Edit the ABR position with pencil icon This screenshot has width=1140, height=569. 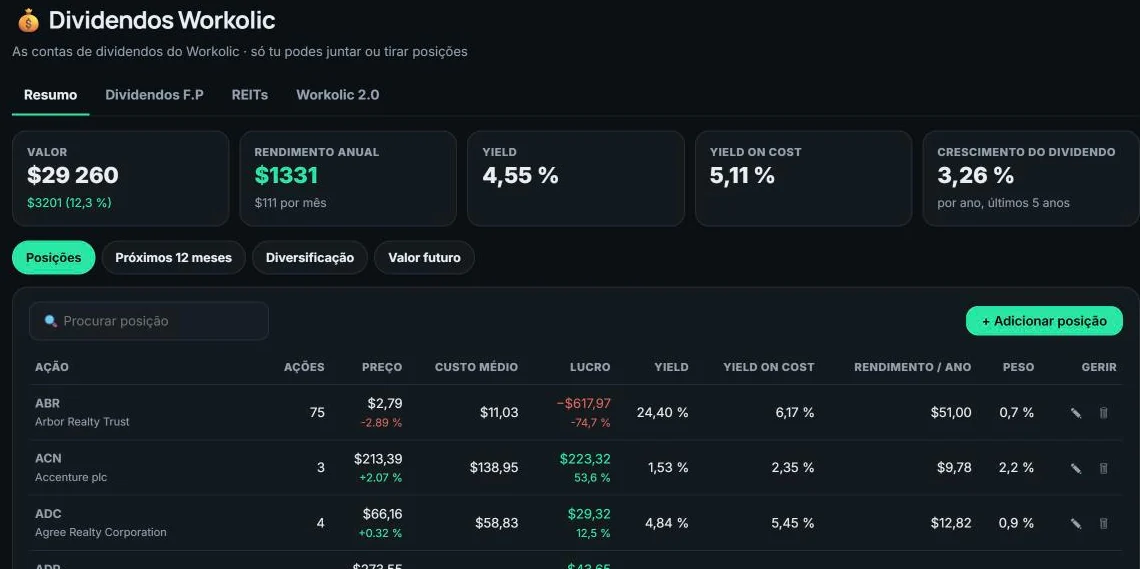pos(1076,413)
